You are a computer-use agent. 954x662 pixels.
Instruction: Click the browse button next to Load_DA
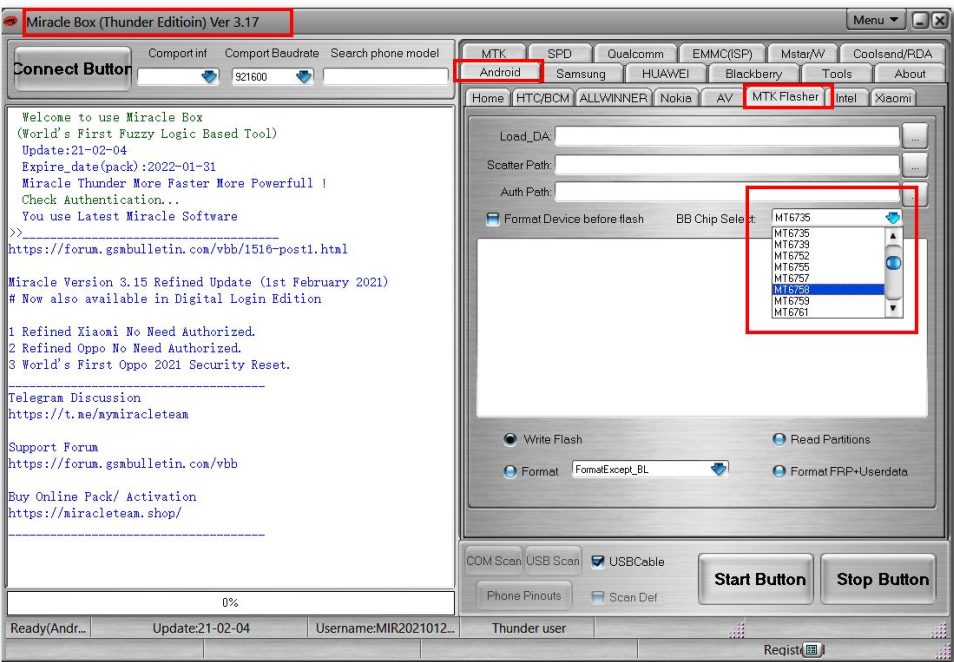tap(914, 137)
